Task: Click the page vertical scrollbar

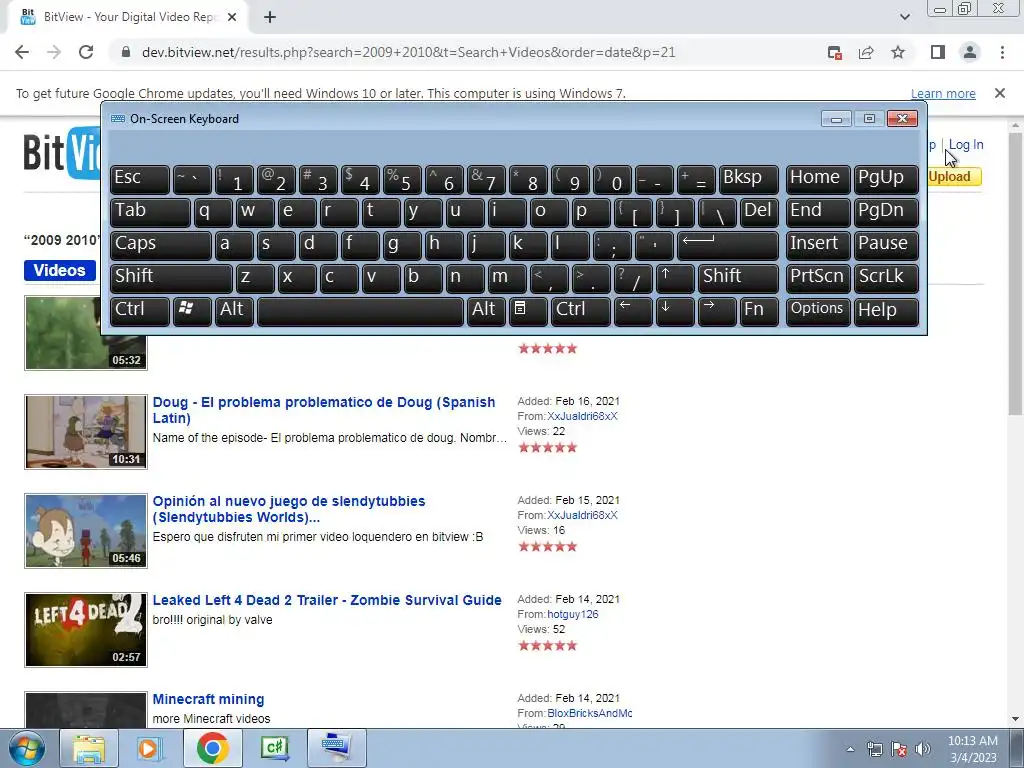Action: coord(1016,274)
